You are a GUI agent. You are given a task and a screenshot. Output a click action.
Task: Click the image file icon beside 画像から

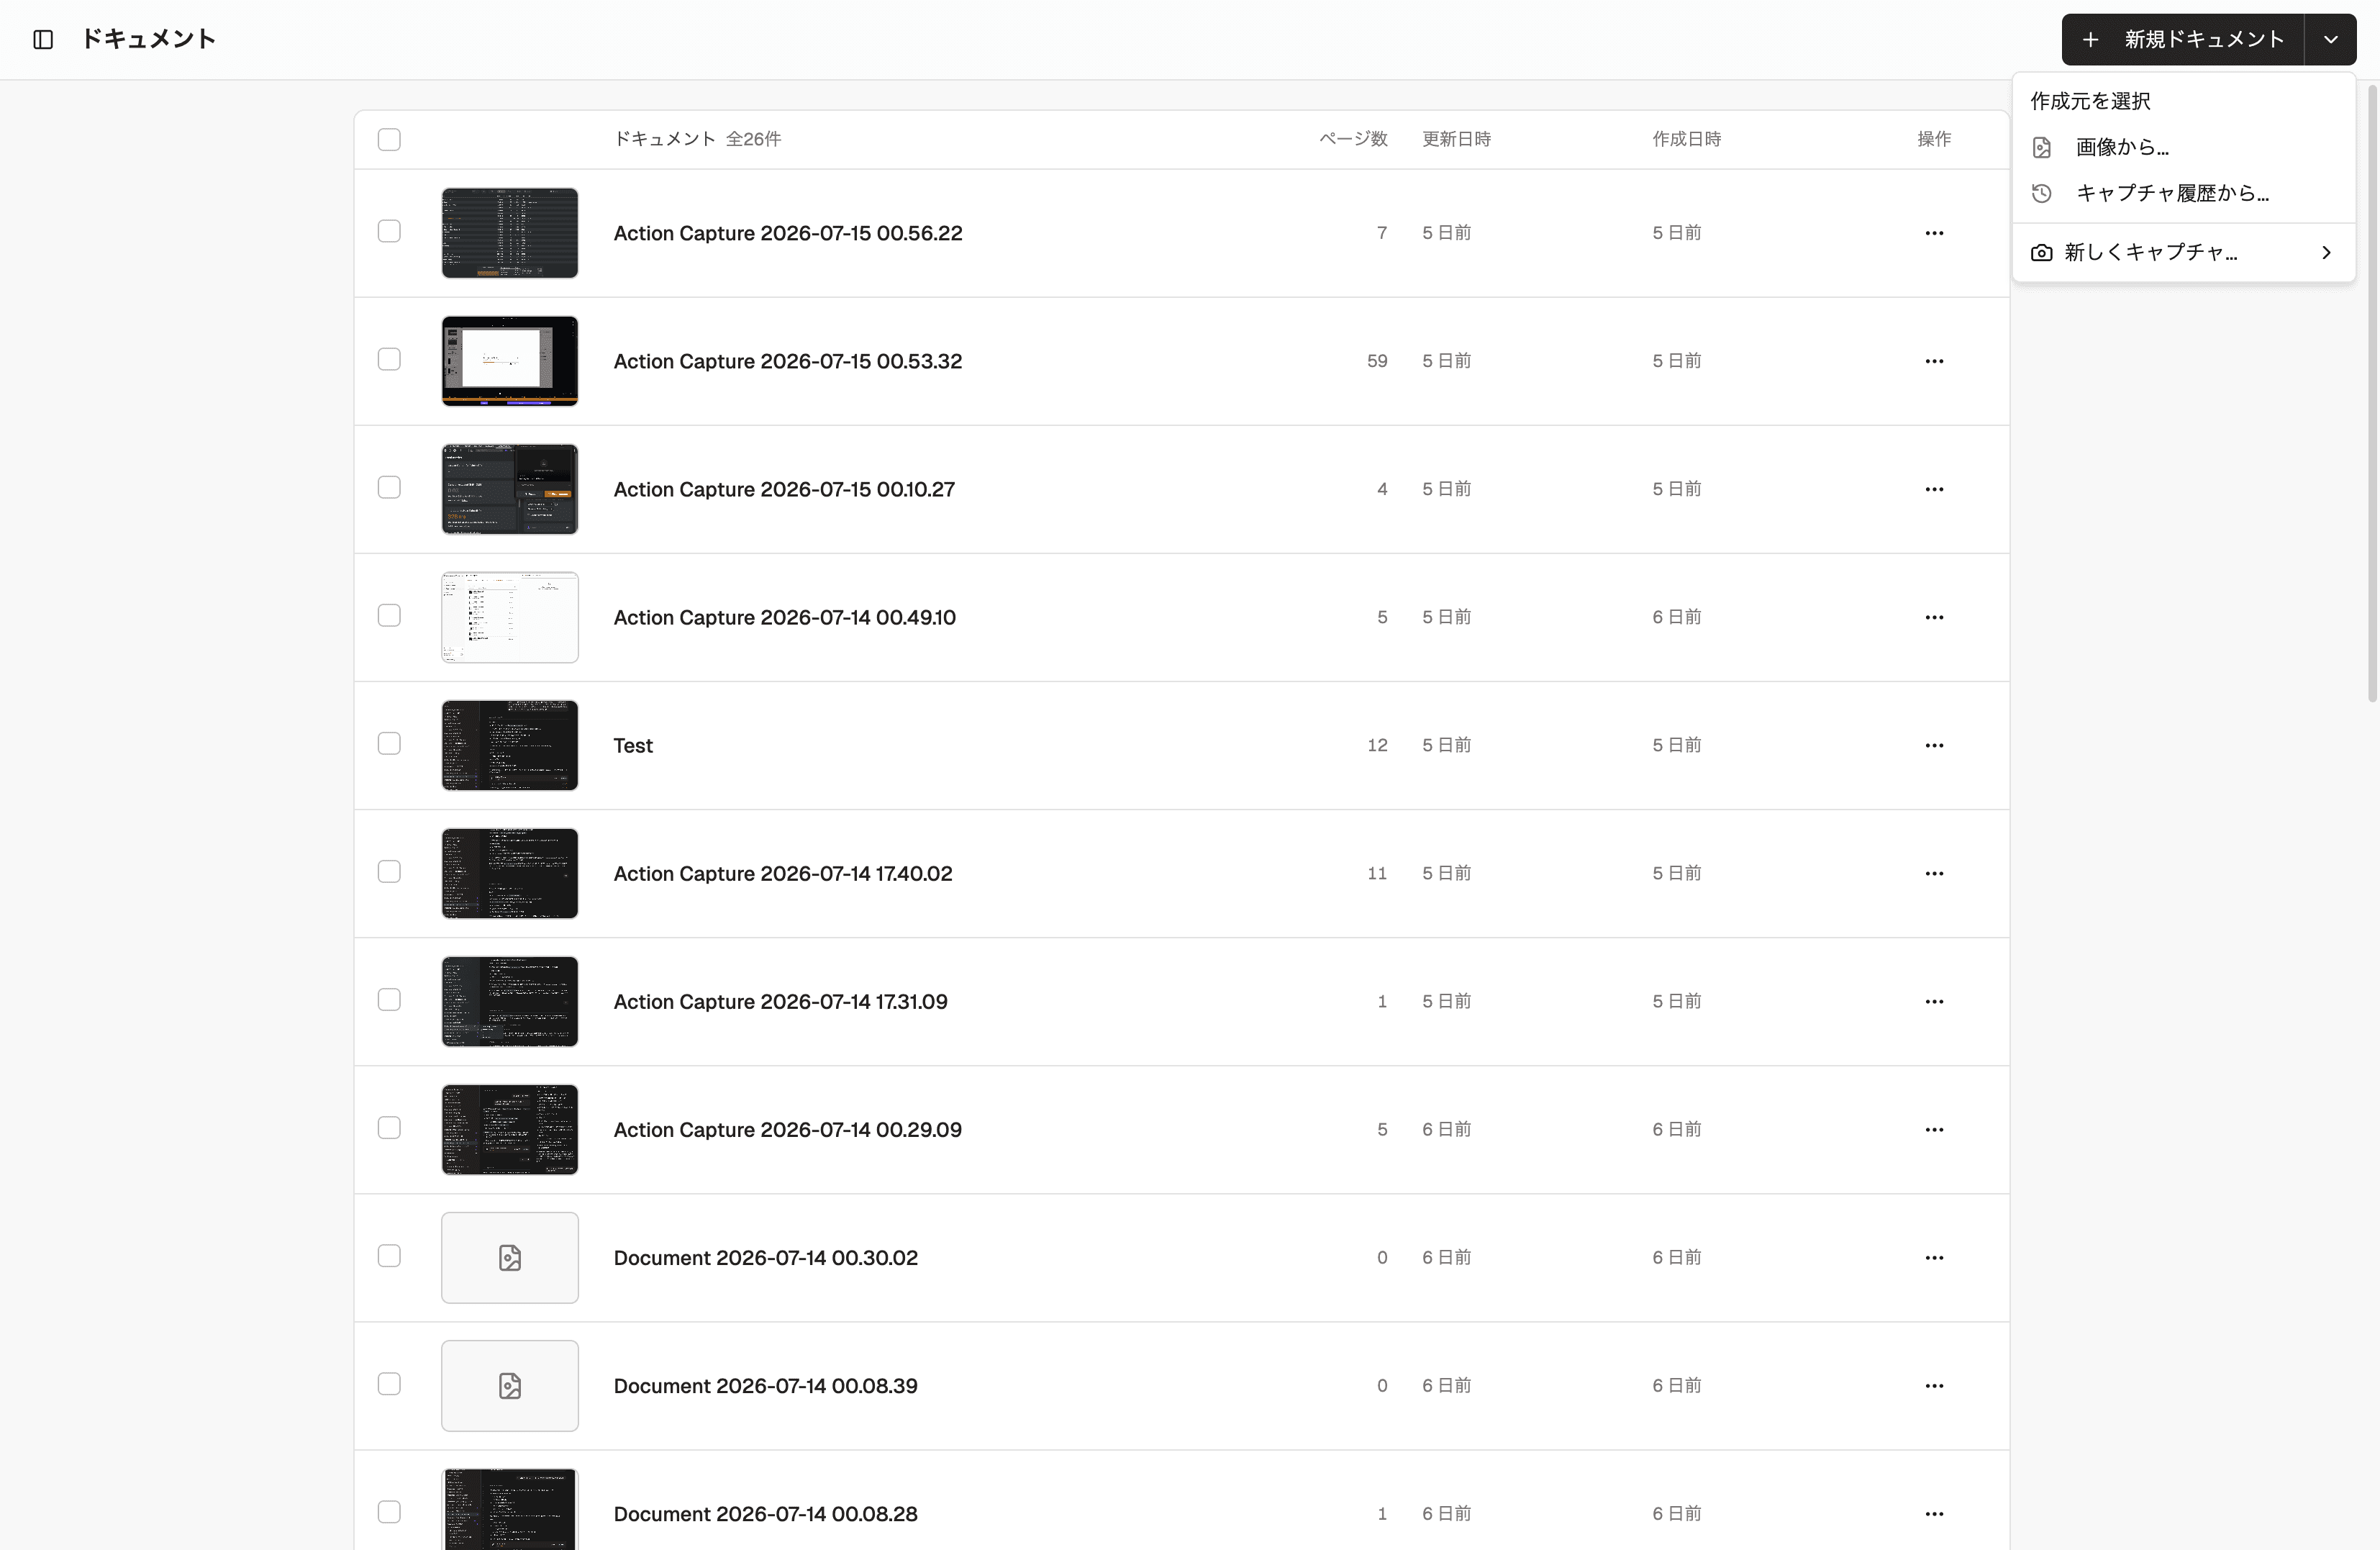pos(2042,148)
